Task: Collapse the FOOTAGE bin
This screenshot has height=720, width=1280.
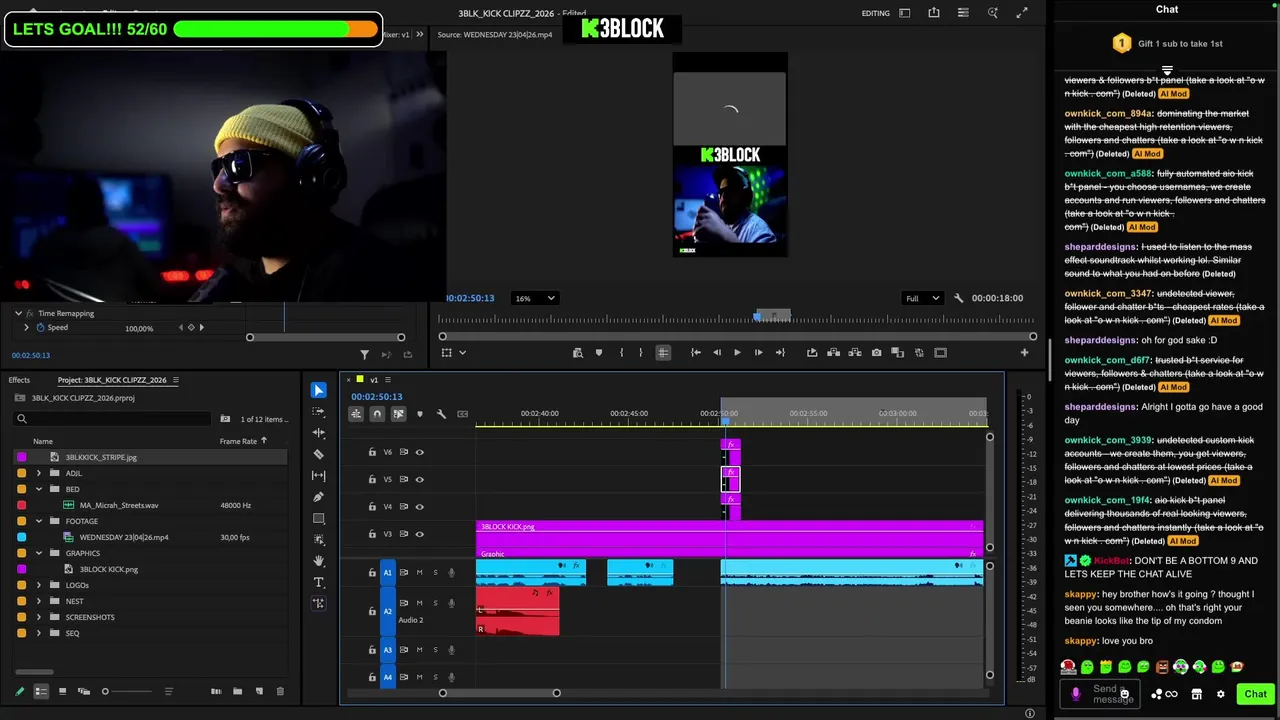Action: pos(39,521)
